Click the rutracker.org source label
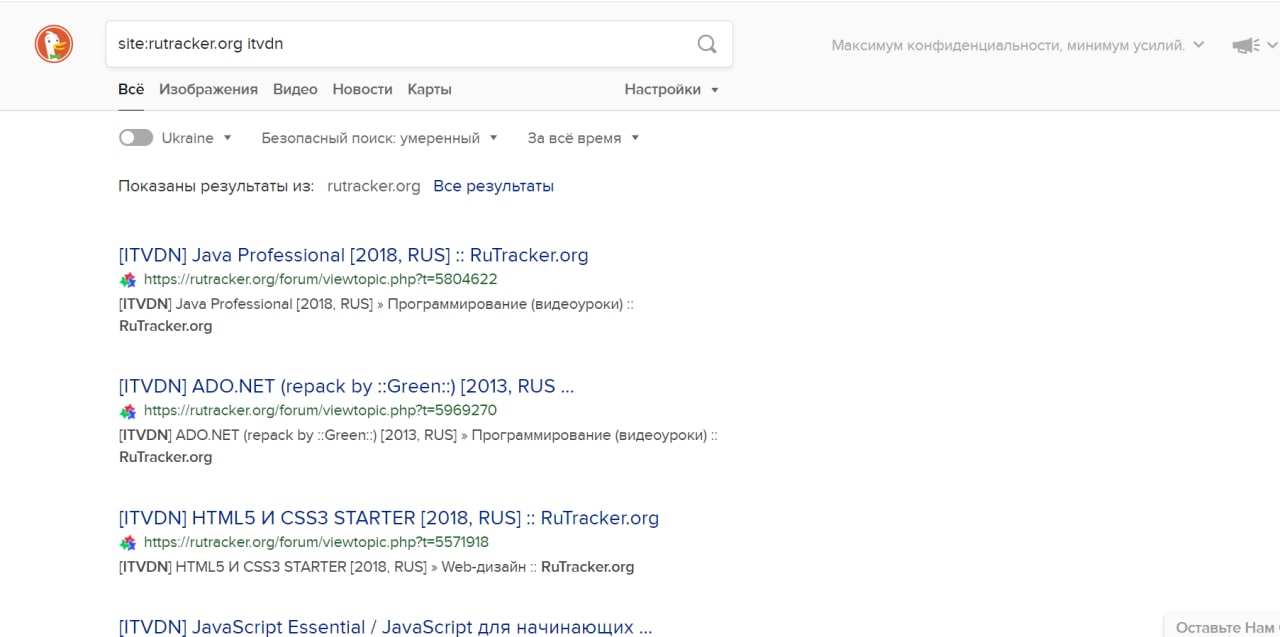The image size is (1280, 637). pyautogui.click(x=373, y=186)
